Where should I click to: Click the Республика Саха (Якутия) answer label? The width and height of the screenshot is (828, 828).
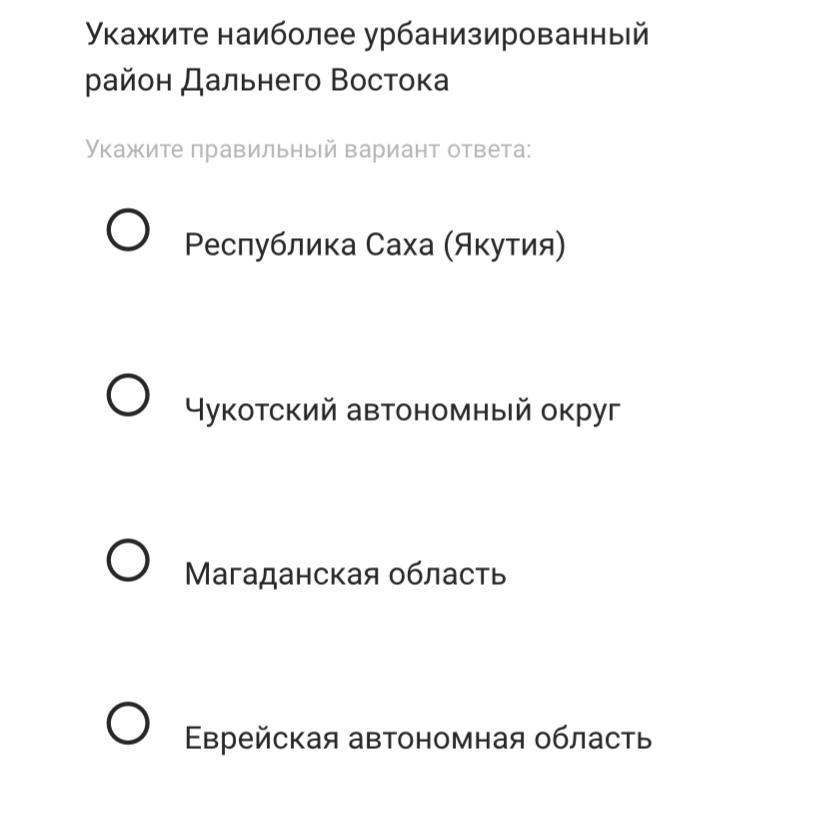pos(375,246)
